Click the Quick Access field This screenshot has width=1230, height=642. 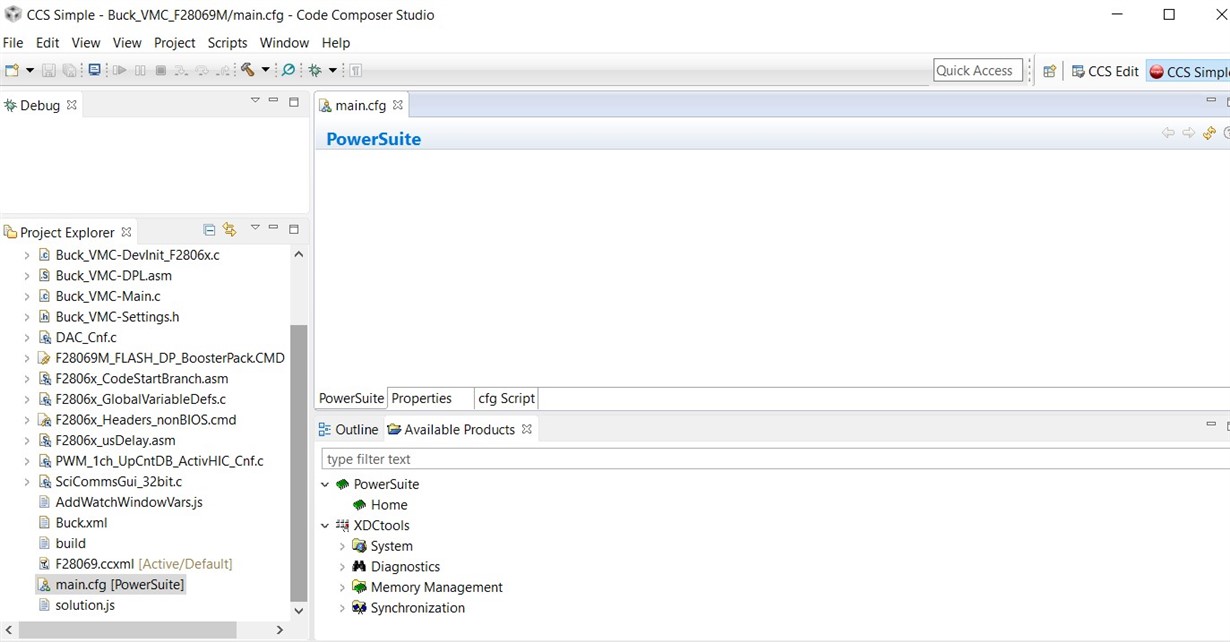point(978,70)
